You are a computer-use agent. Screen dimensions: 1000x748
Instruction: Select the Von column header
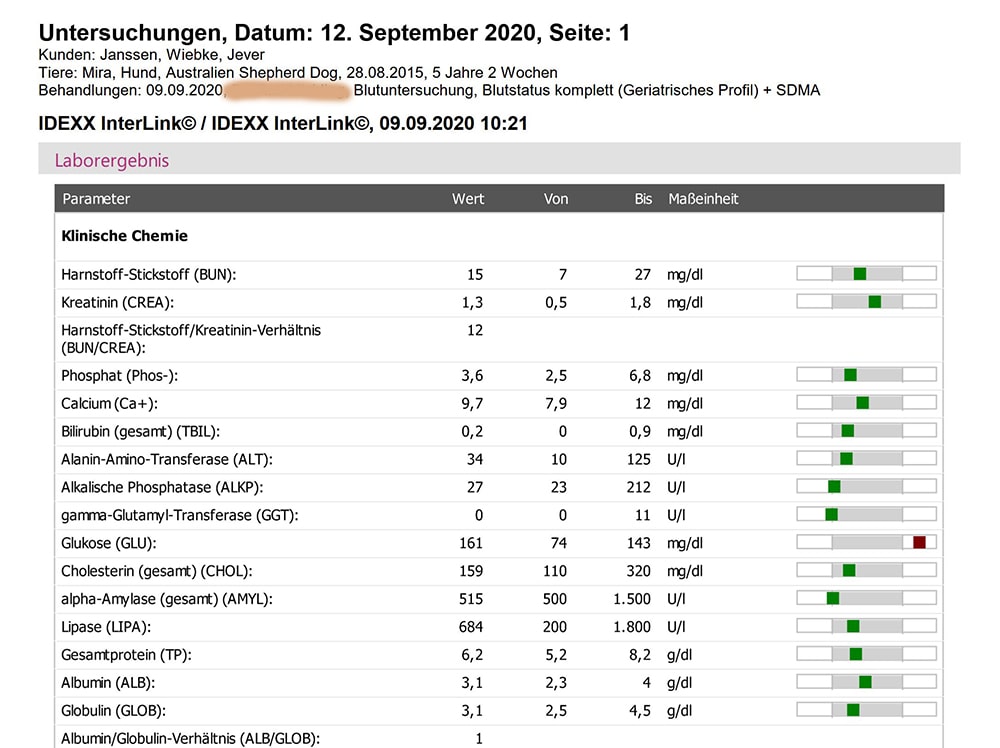(x=556, y=199)
